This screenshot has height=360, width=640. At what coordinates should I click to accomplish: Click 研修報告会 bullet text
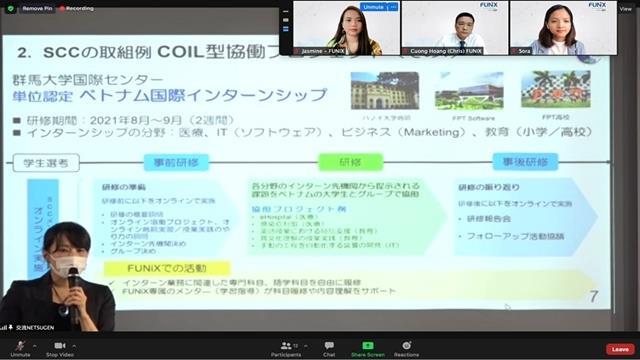tap(489, 219)
